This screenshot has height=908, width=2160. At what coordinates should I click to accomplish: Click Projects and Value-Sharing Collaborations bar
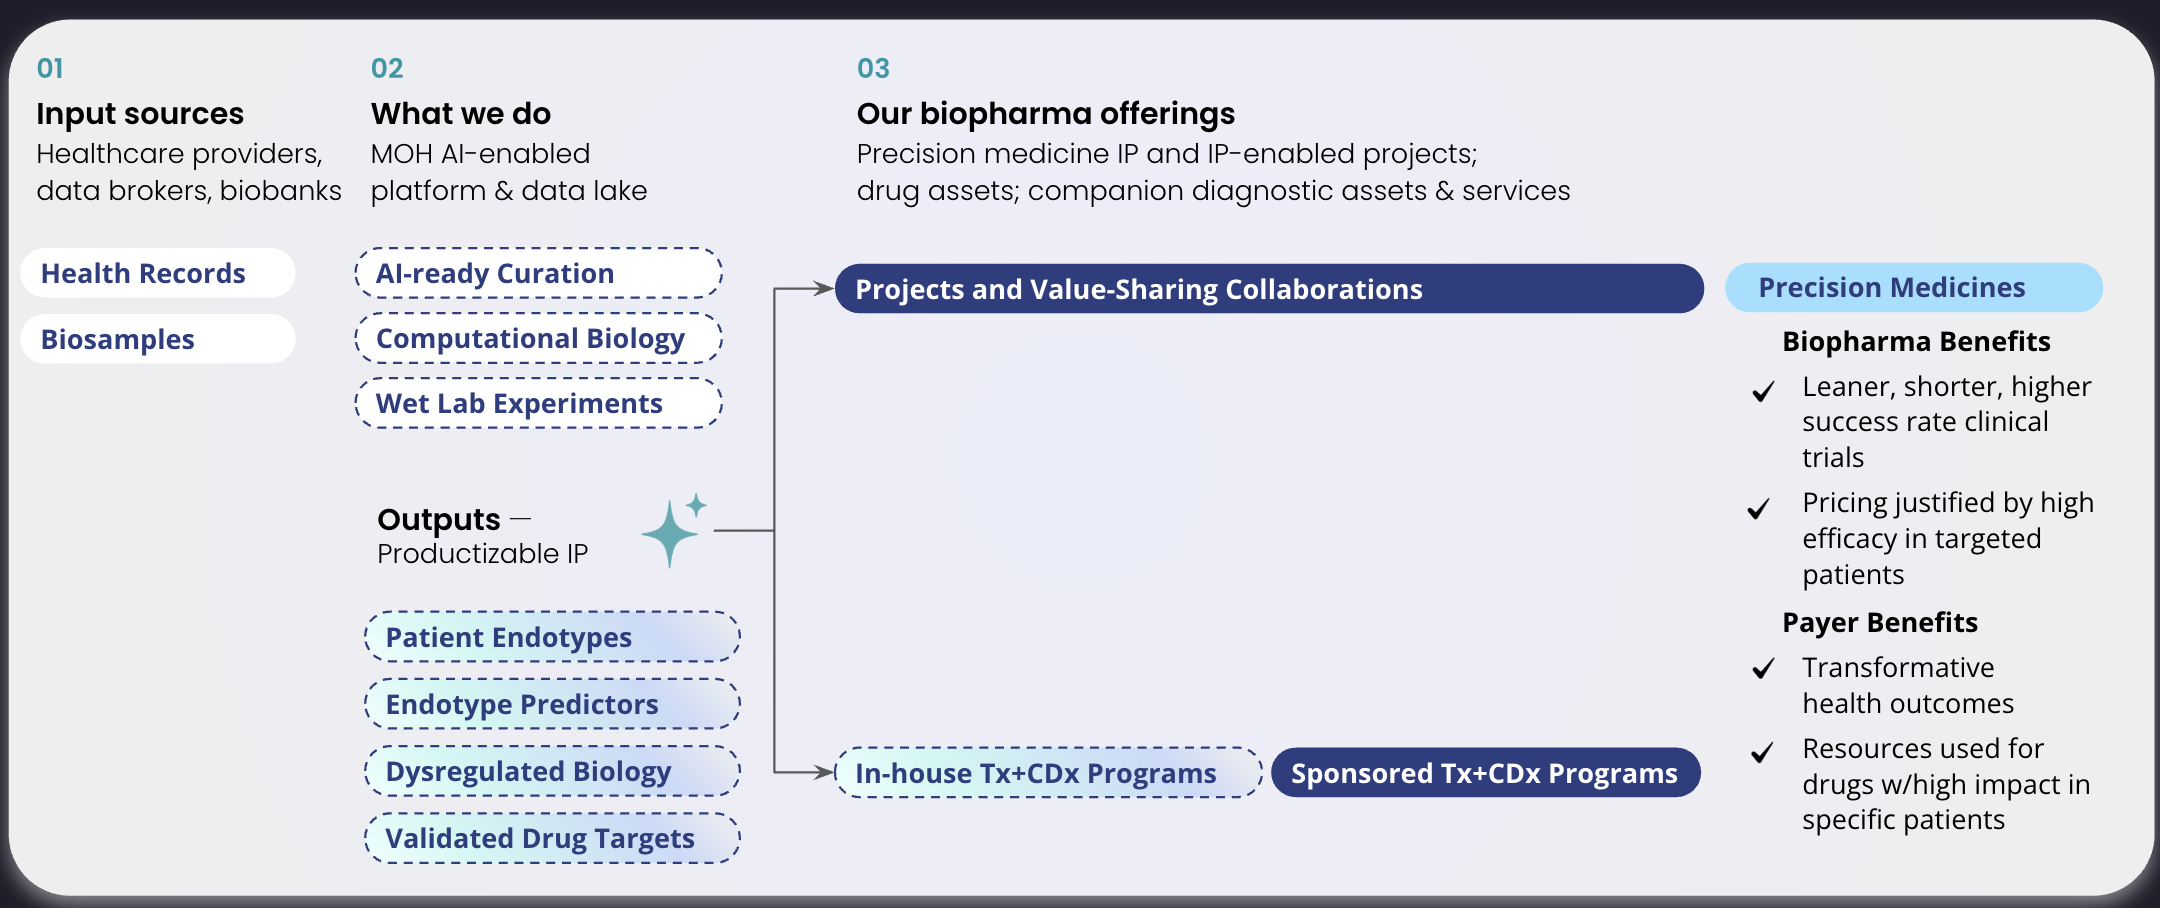(1268, 289)
